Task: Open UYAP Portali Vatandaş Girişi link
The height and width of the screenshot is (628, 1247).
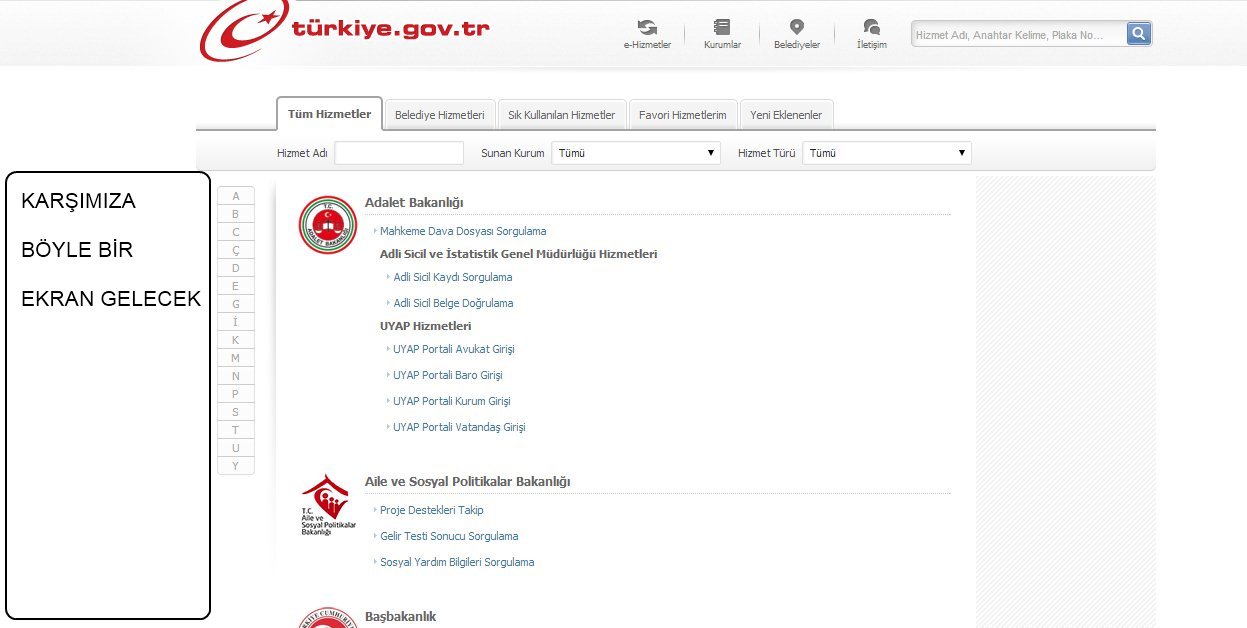Action: click(459, 427)
